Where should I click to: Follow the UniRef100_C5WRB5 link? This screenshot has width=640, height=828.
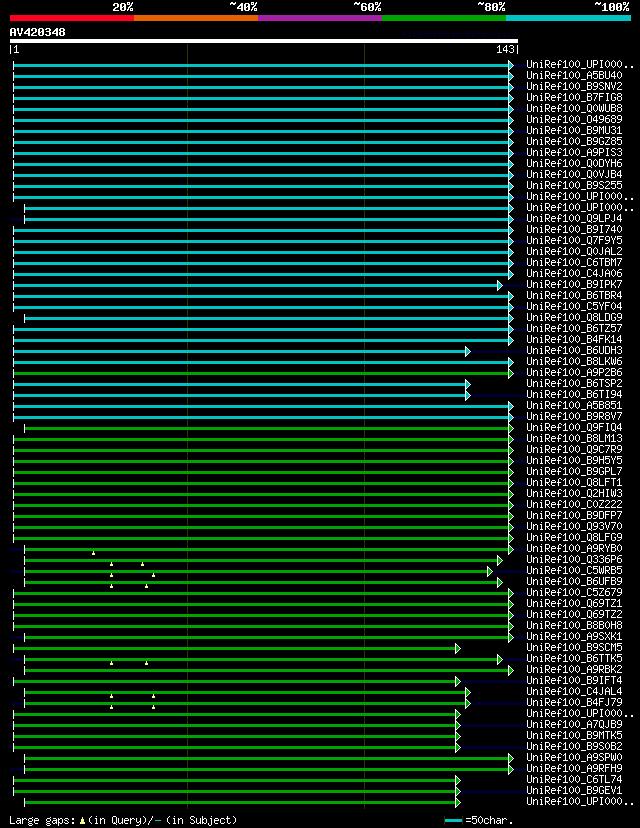click(574, 570)
